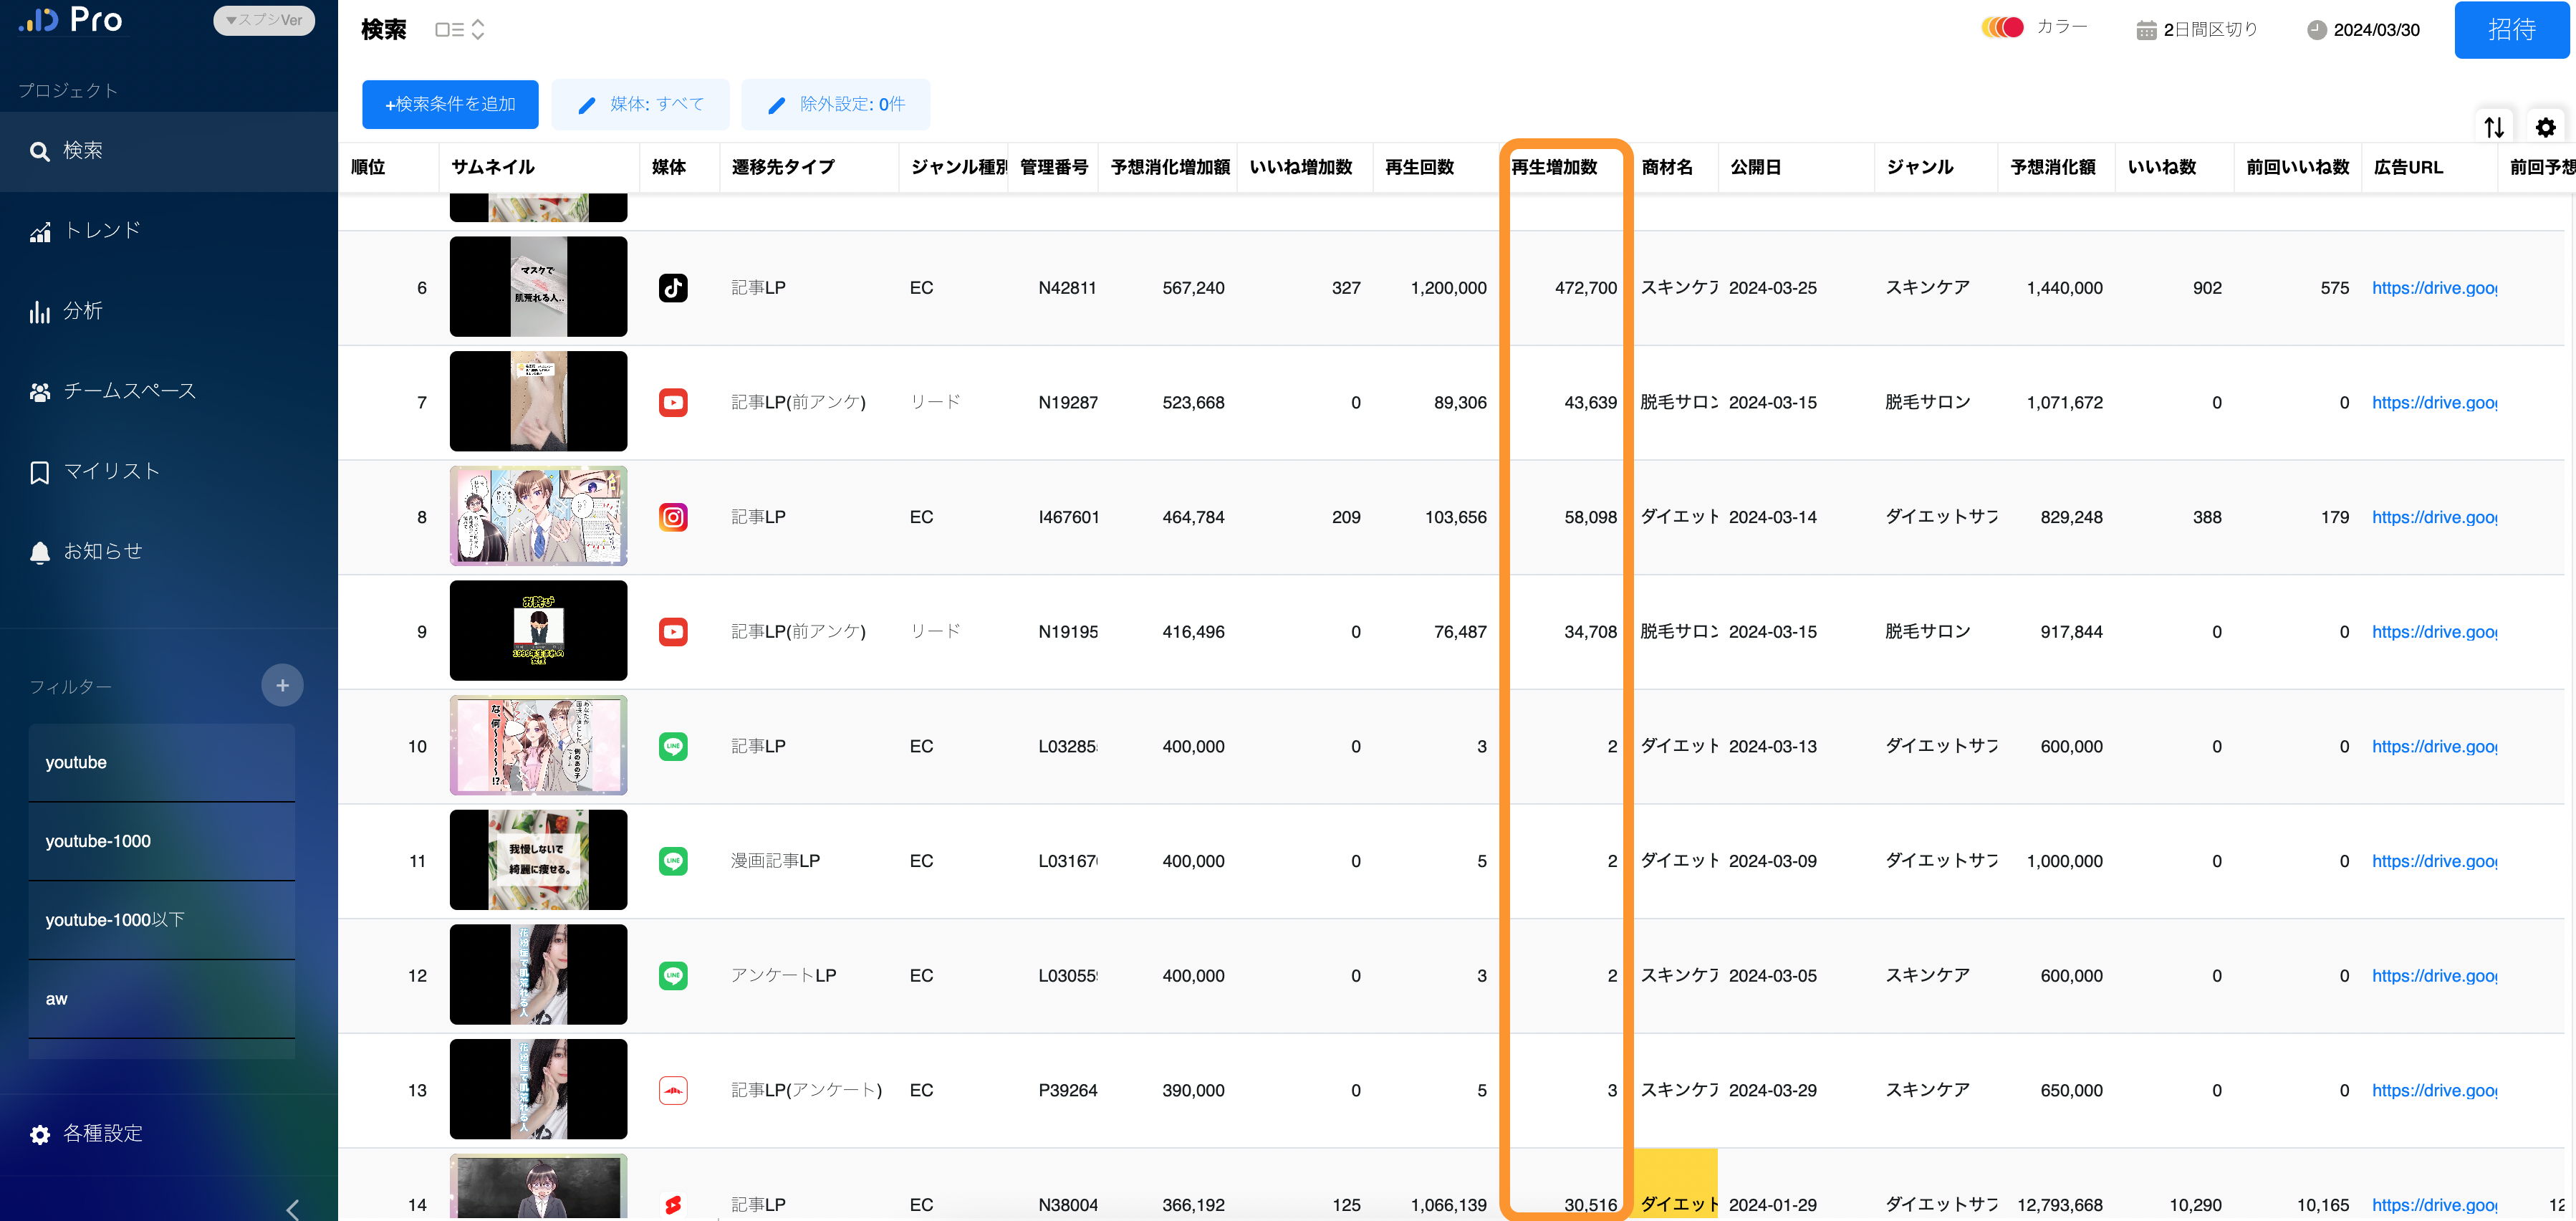This screenshot has height=1221, width=2576.
Task: Open the スプシVer dropdown
Action: click(x=264, y=20)
